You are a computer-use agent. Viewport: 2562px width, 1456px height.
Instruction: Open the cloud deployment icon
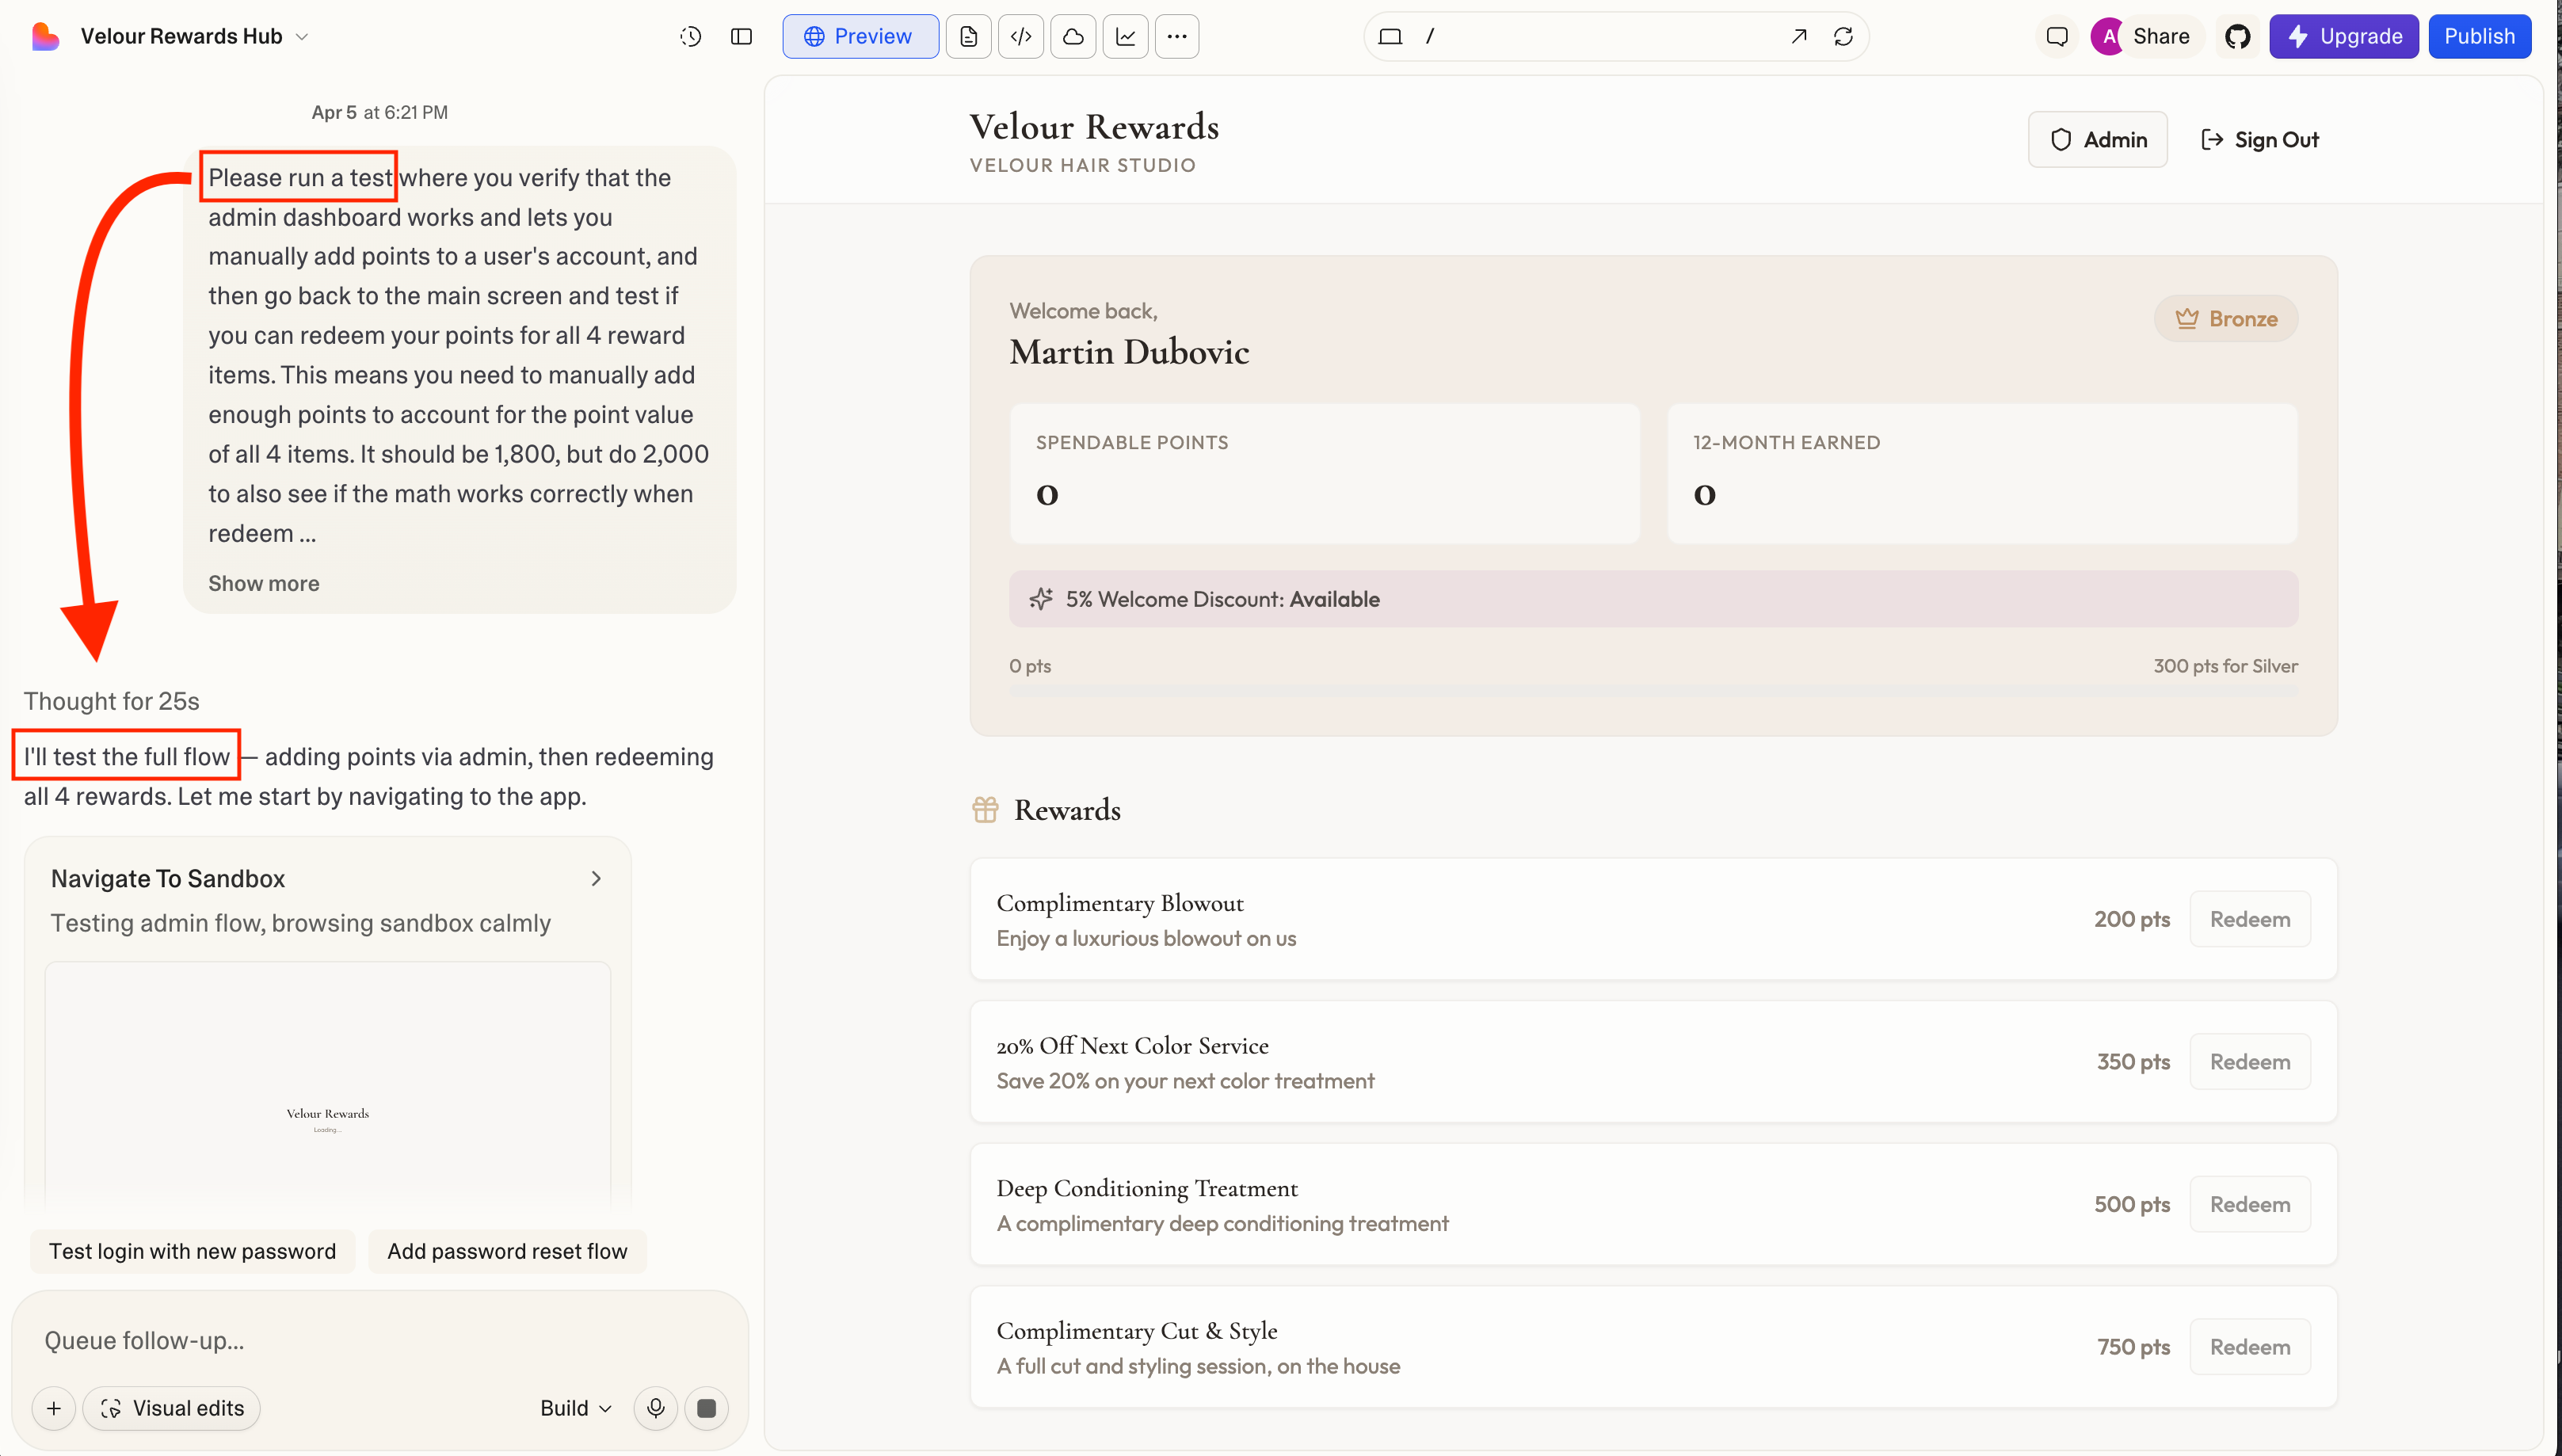1073,36
